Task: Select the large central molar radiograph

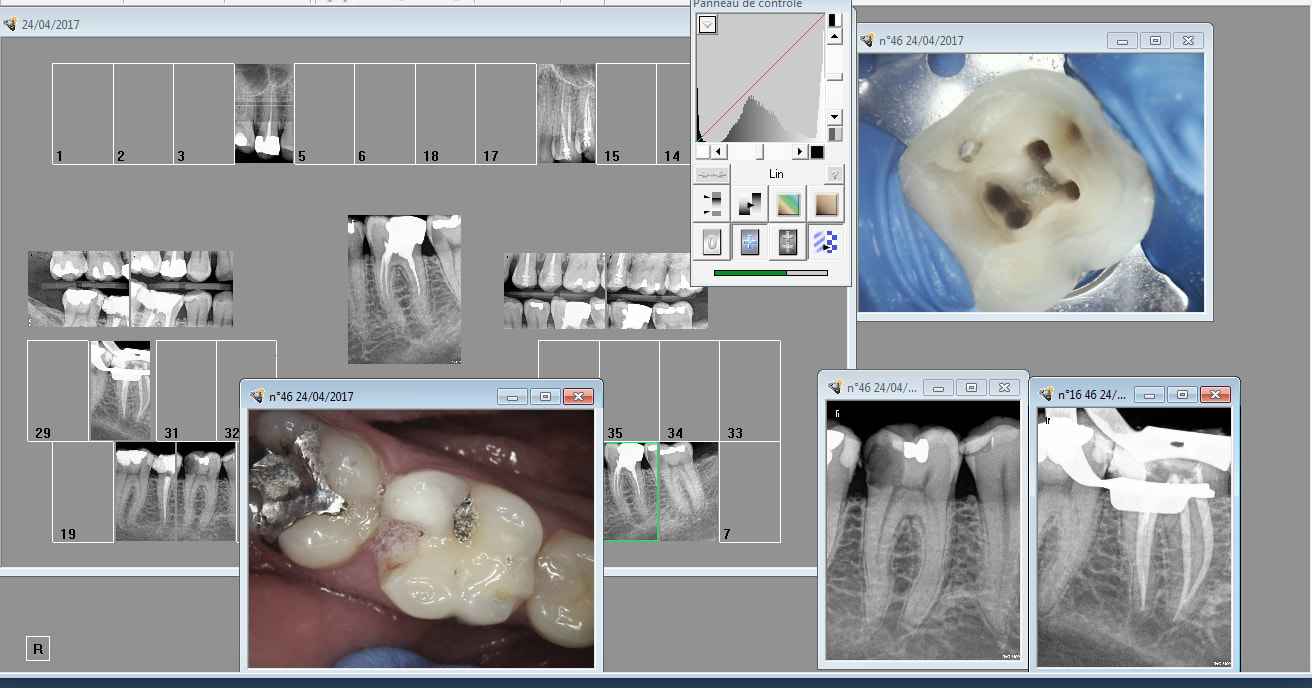Action: [x=404, y=289]
